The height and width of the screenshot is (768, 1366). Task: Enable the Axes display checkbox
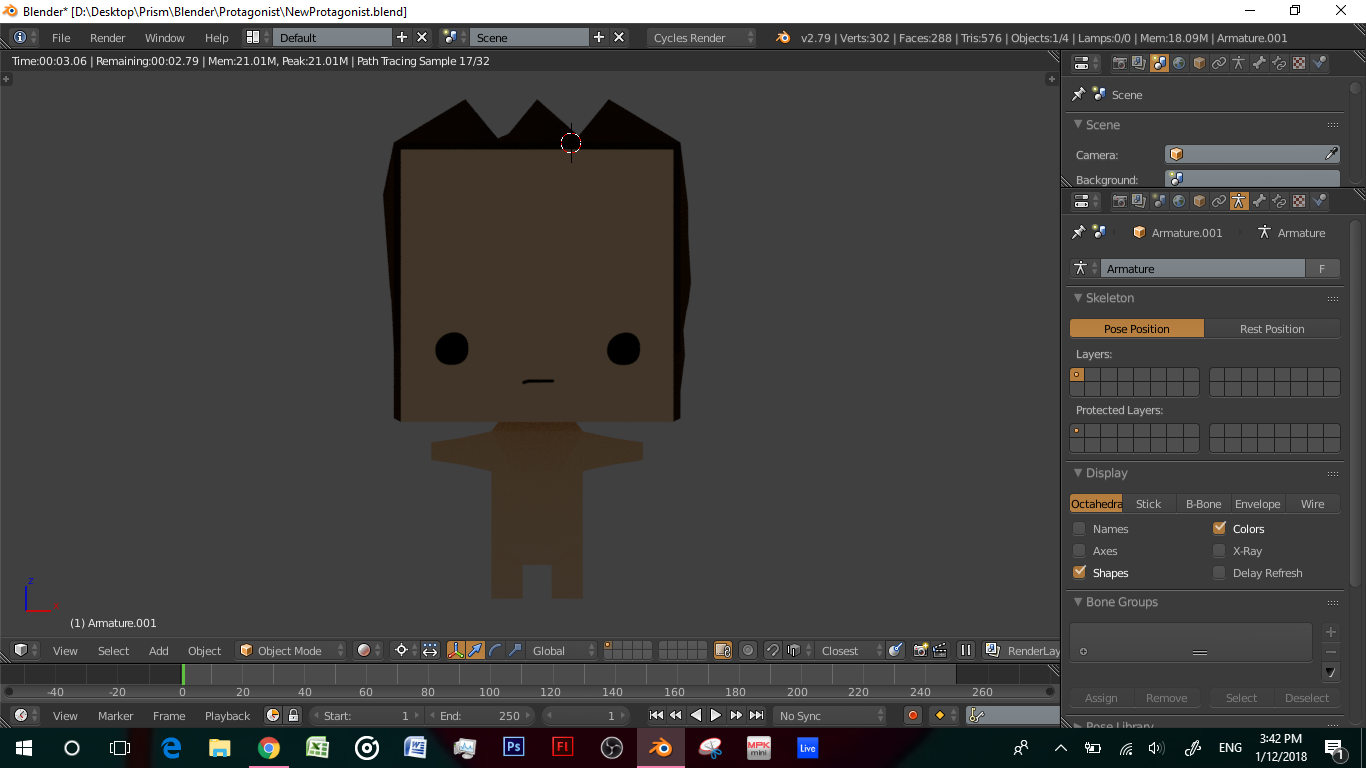point(1079,551)
